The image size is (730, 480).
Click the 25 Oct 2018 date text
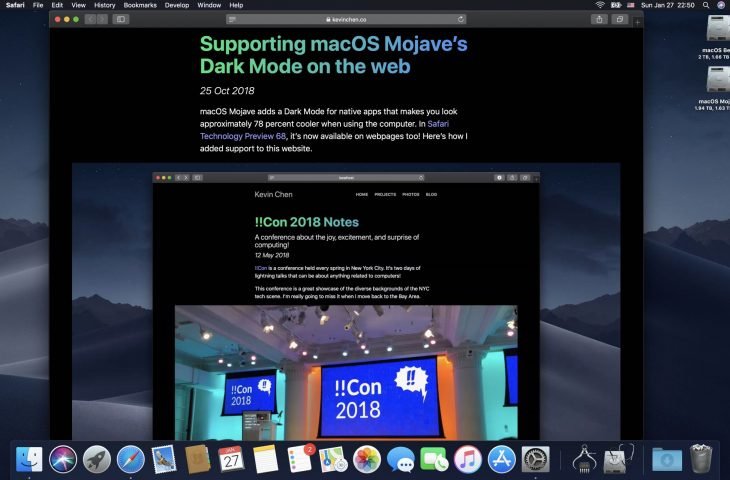click(227, 91)
